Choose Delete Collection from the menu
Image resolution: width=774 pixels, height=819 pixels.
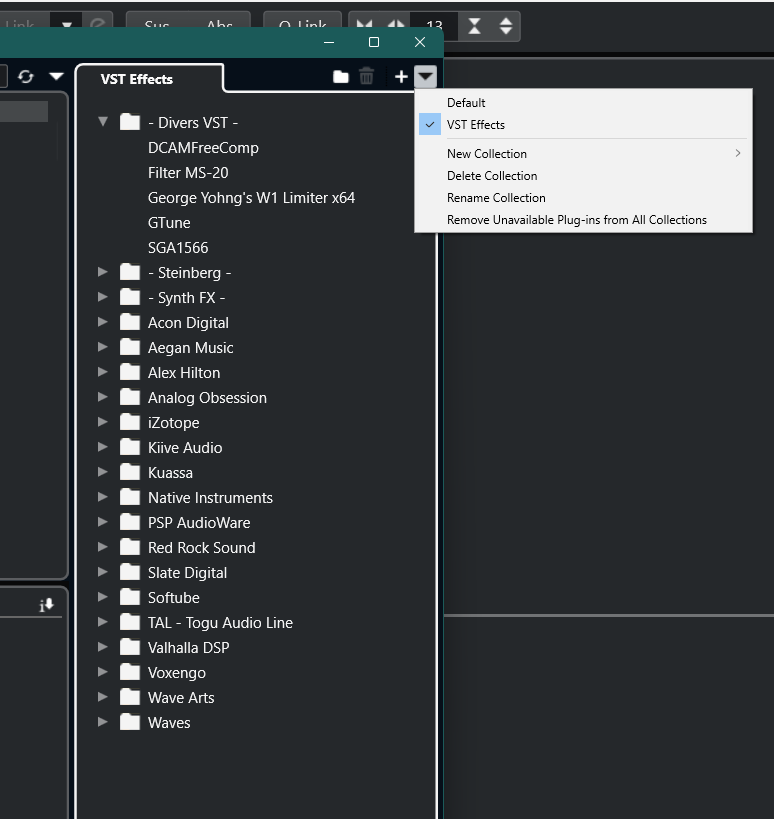click(x=492, y=176)
